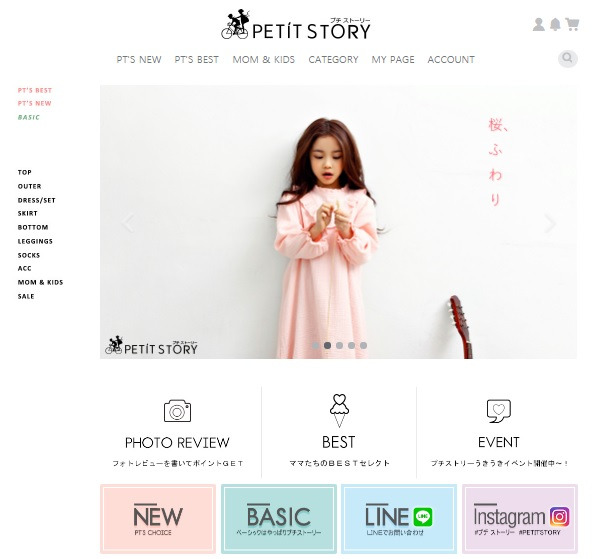Click the search magnifier button
Image resolution: width=606 pixels, height=559 pixels.
click(567, 59)
